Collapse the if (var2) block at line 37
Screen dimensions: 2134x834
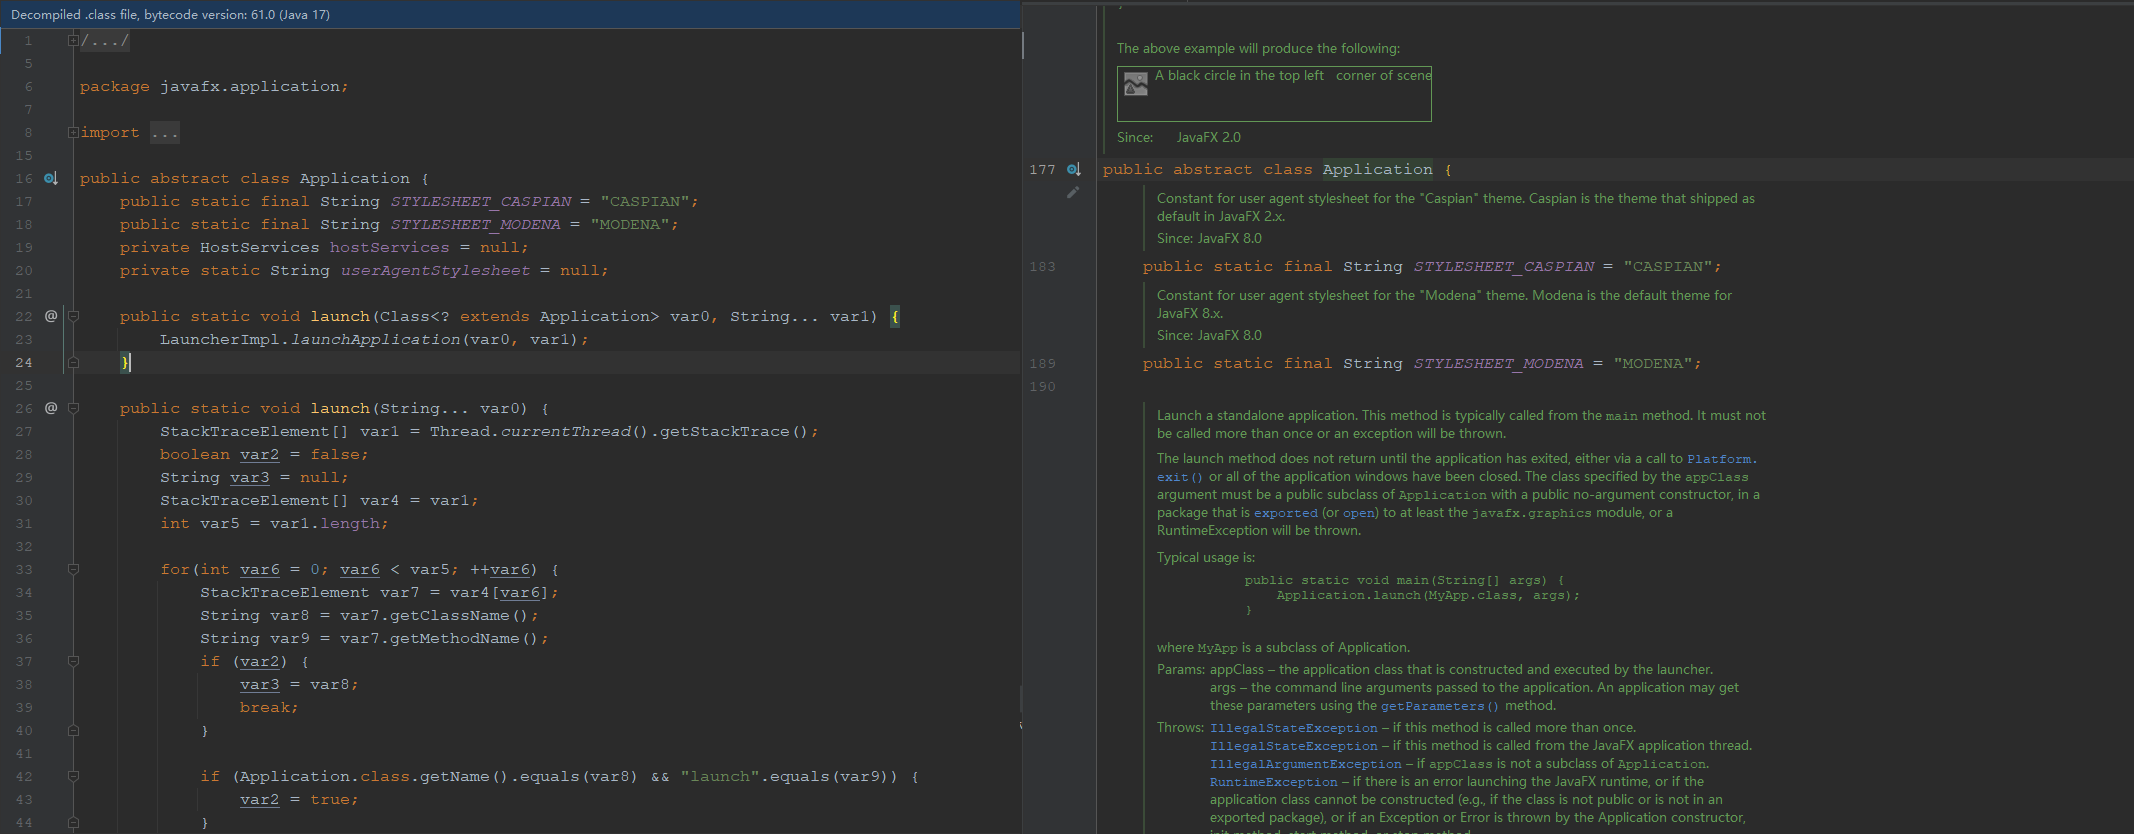pos(73,661)
